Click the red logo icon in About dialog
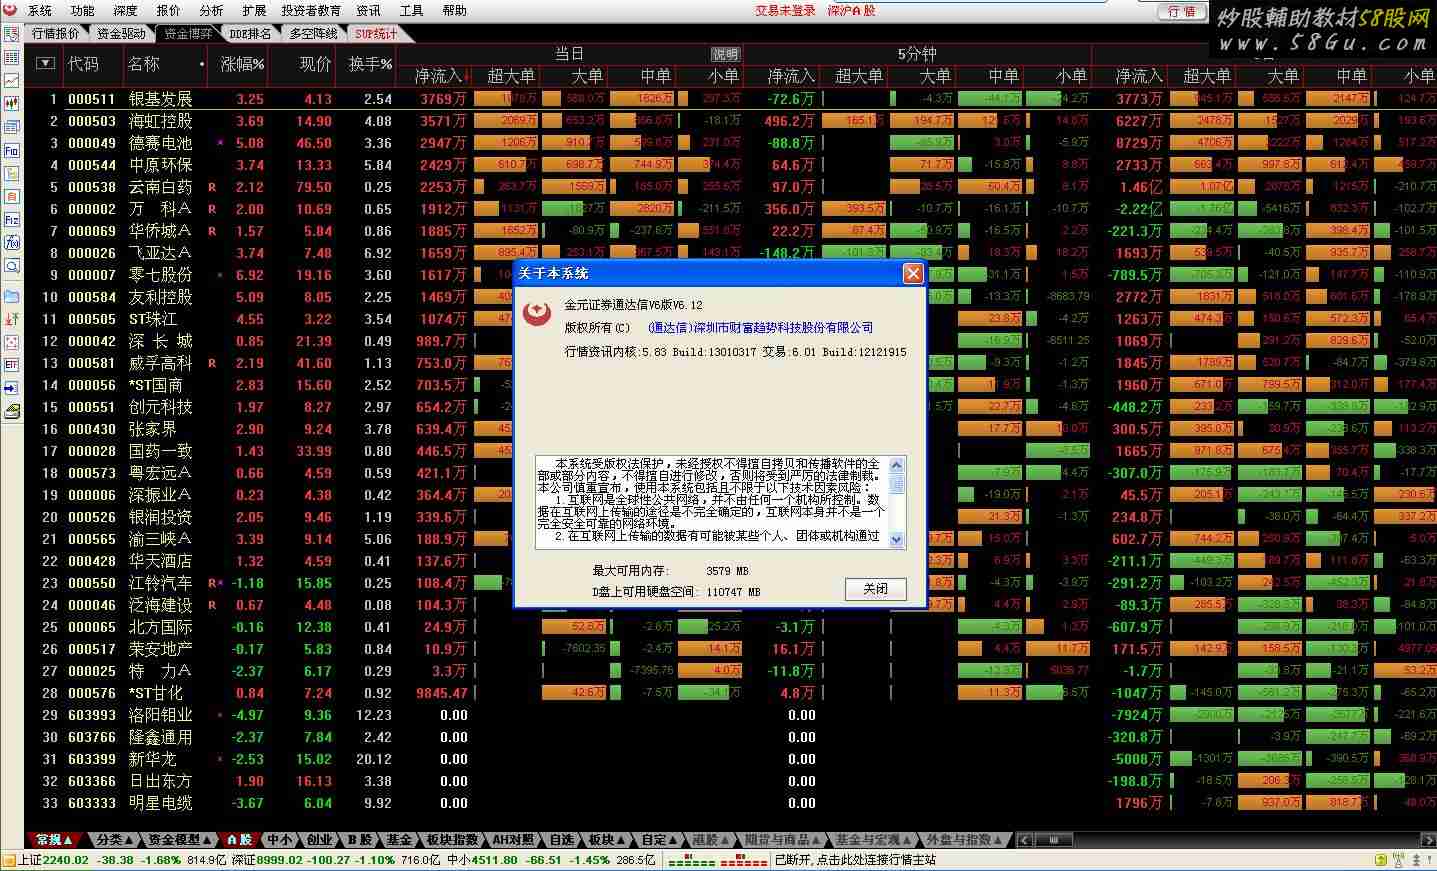The height and width of the screenshot is (871, 1437). (x=538, y=314)
